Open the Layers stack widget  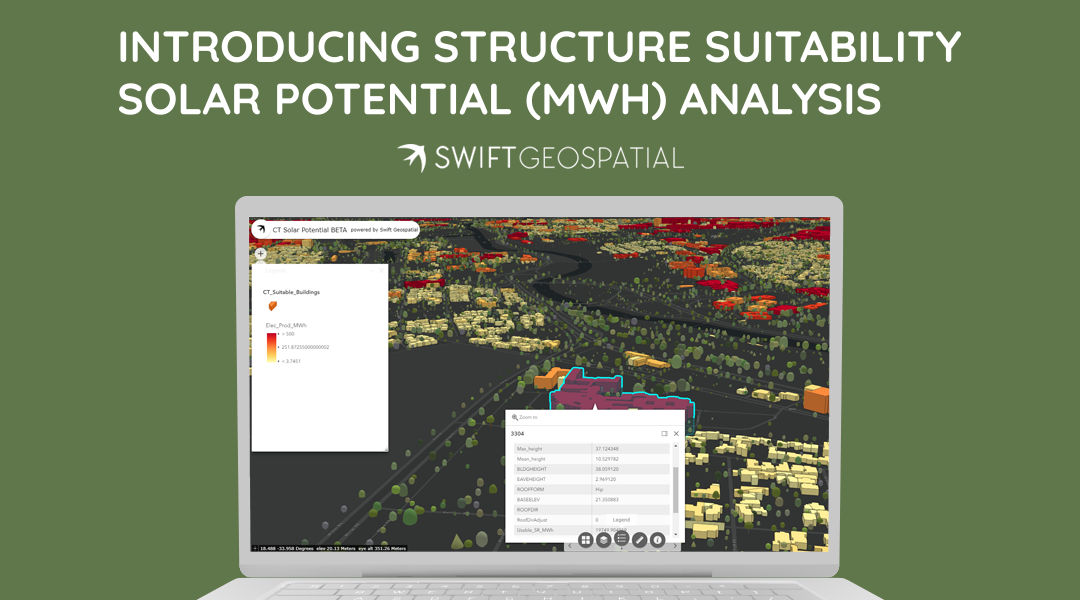(x=603, y=540)
